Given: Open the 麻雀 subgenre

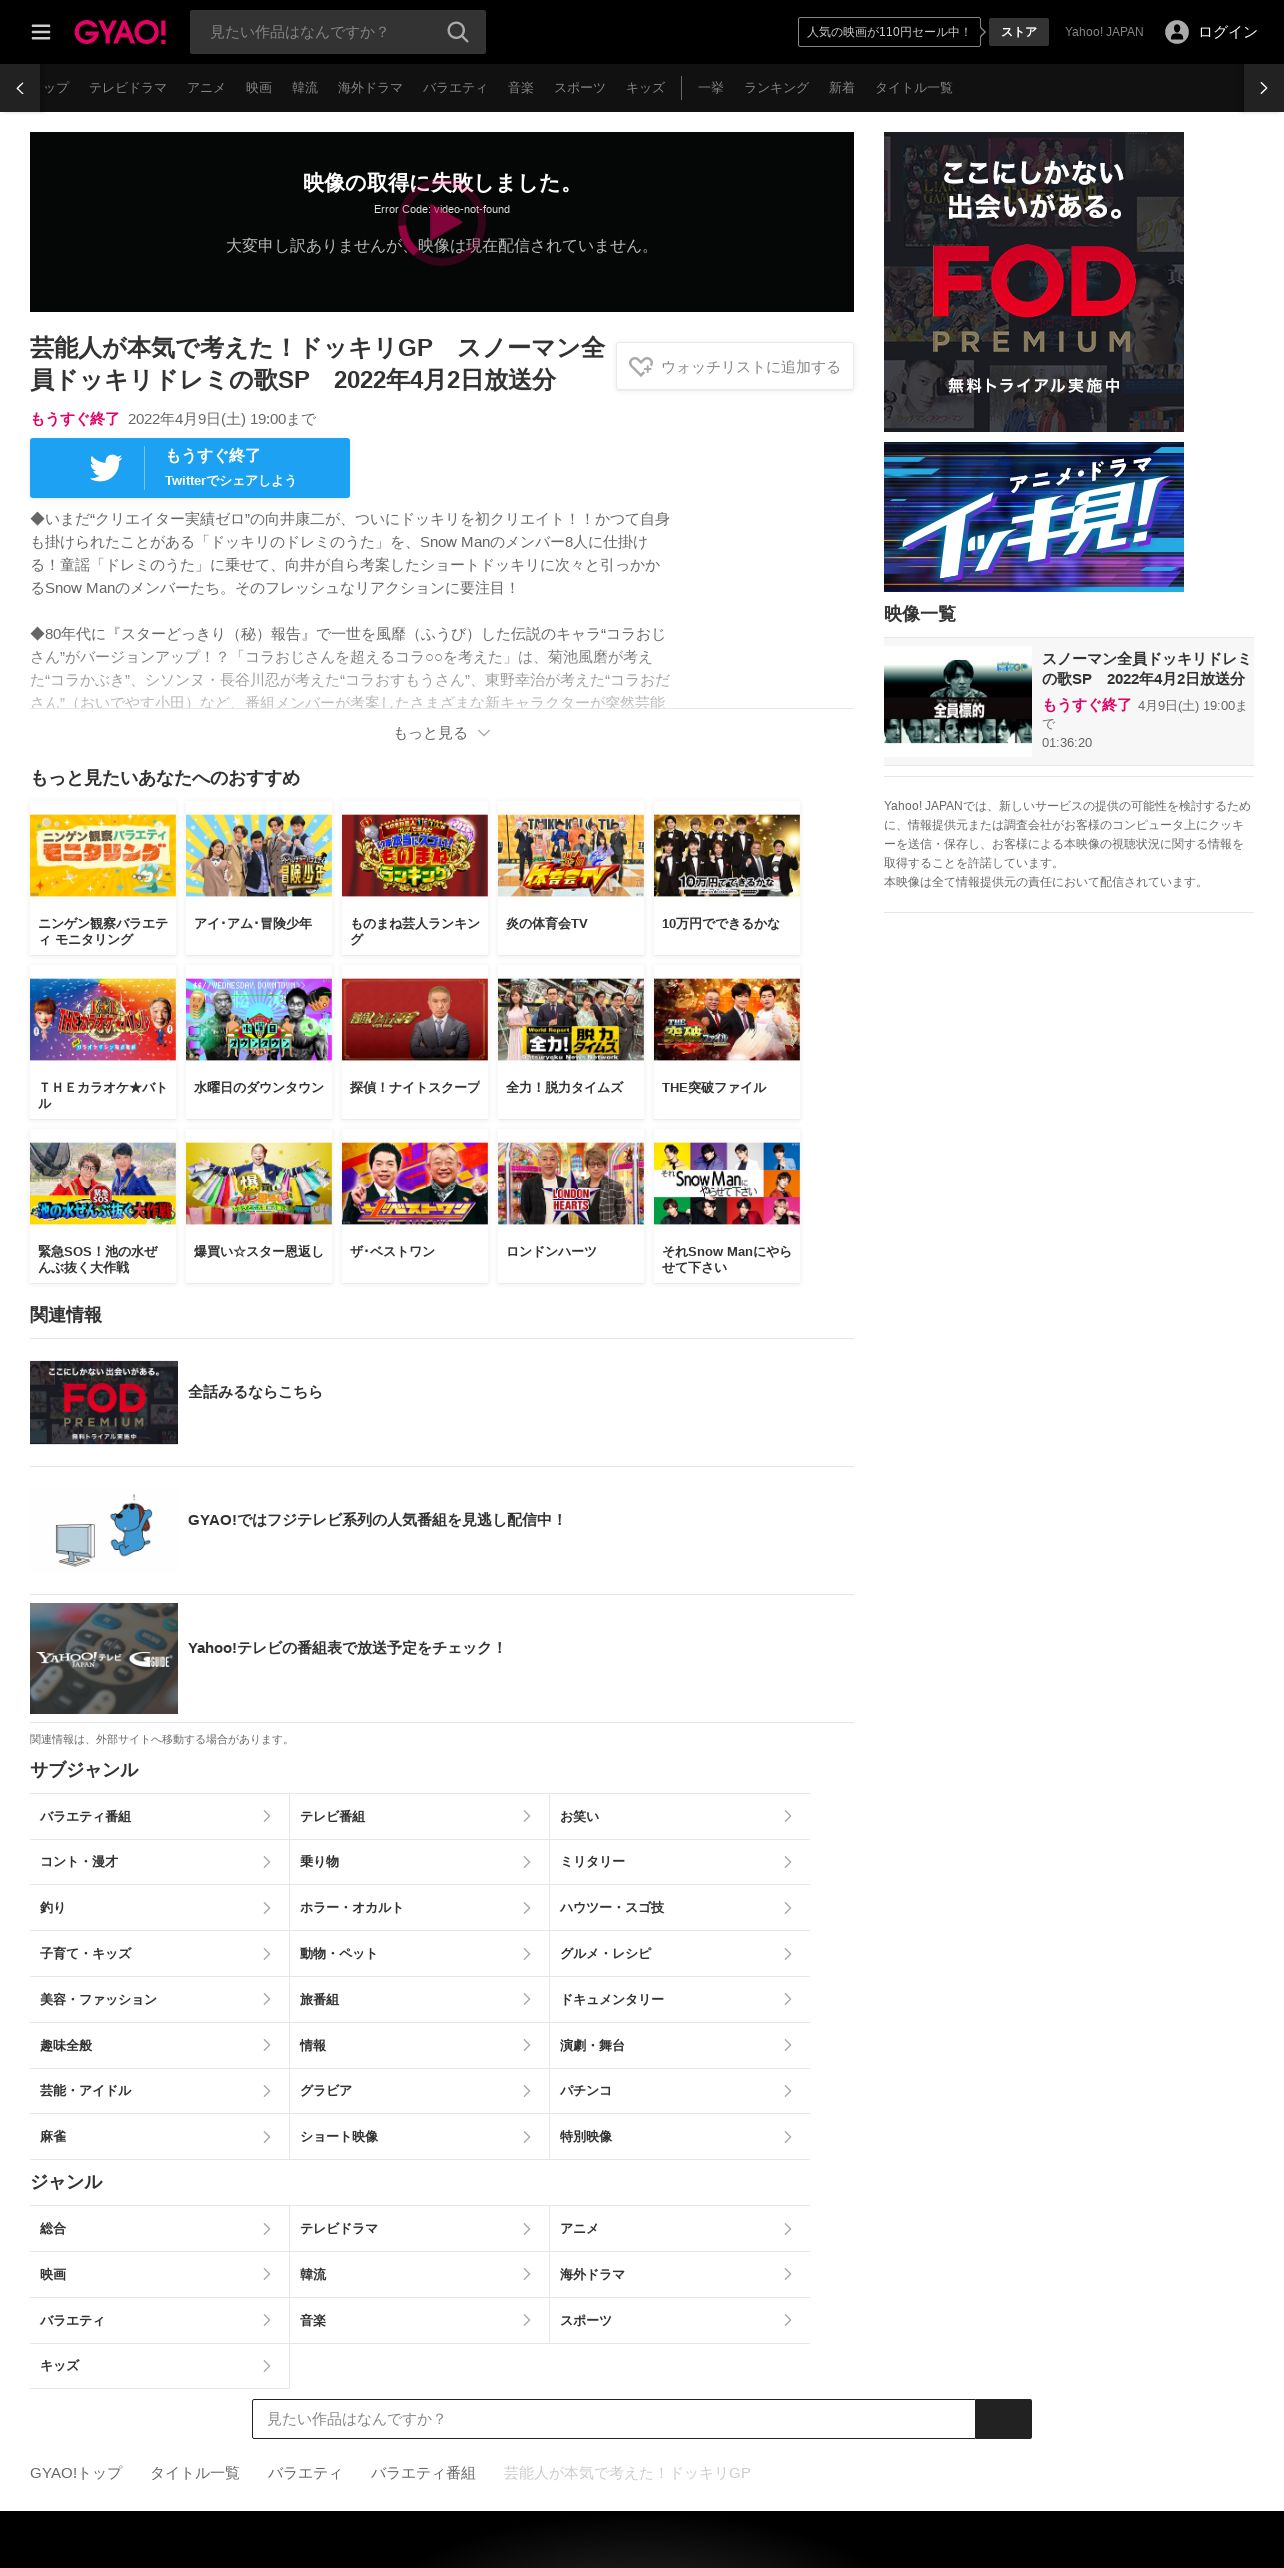Looking at the screenshot, I should point(159,2137).
